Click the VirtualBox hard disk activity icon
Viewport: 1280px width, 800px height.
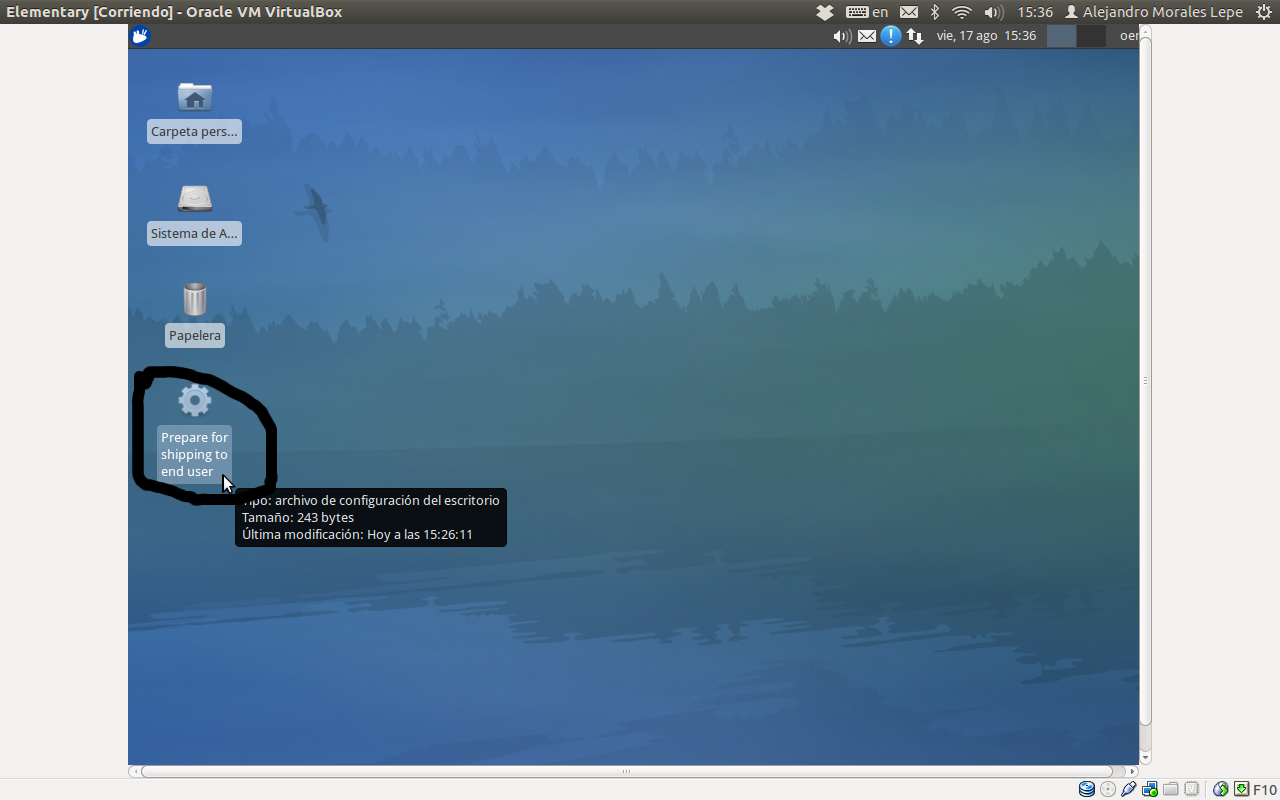coord(1086,789)
